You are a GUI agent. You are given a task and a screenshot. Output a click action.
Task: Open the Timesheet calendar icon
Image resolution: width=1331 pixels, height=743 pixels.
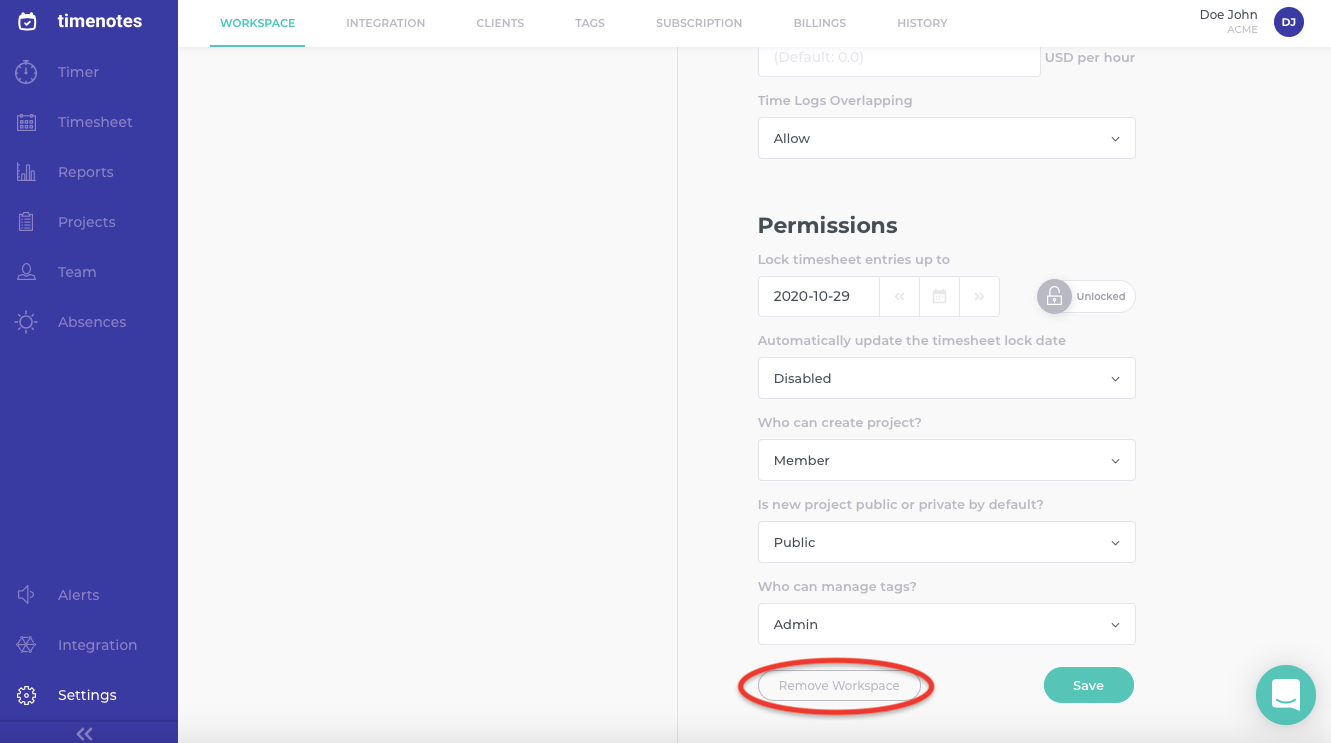pos(26,122)
